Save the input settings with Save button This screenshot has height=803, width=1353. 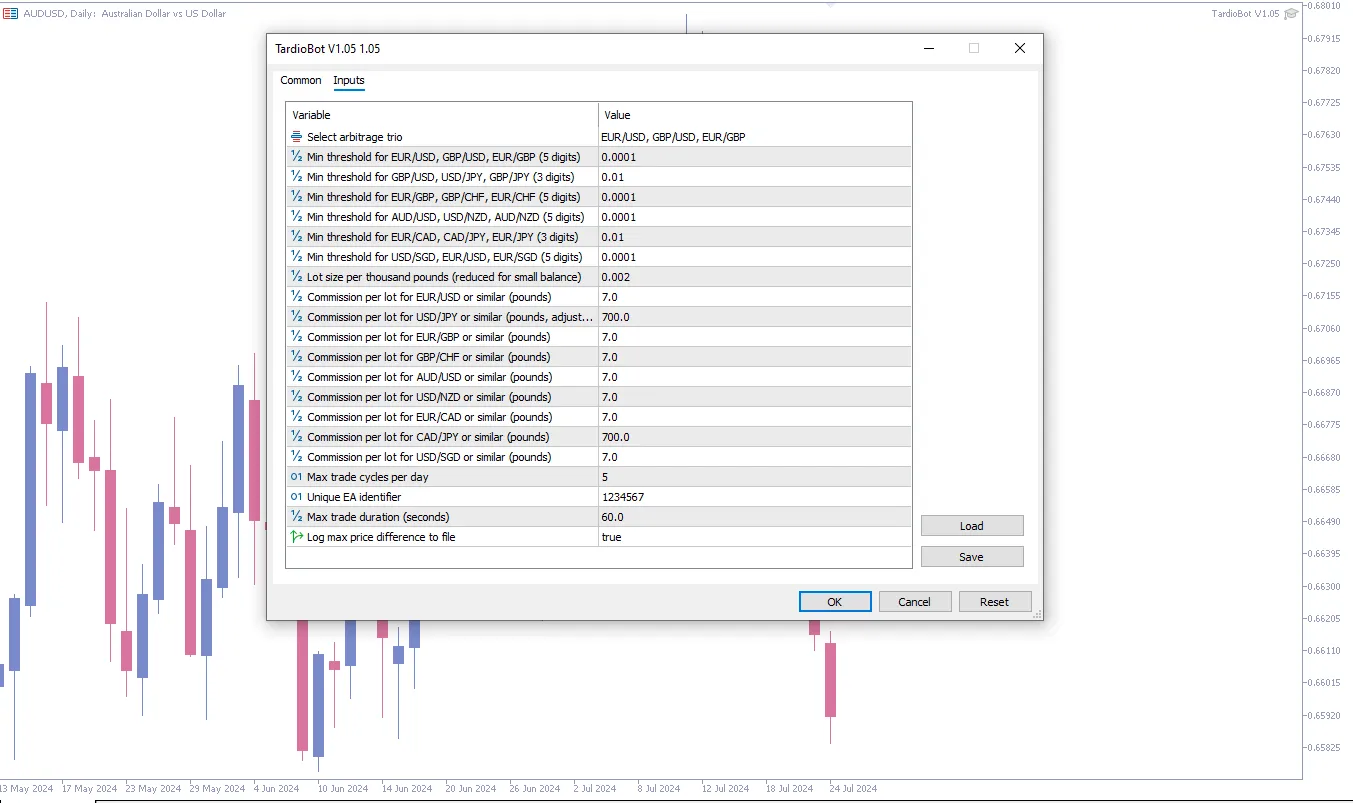coord(971,557)
